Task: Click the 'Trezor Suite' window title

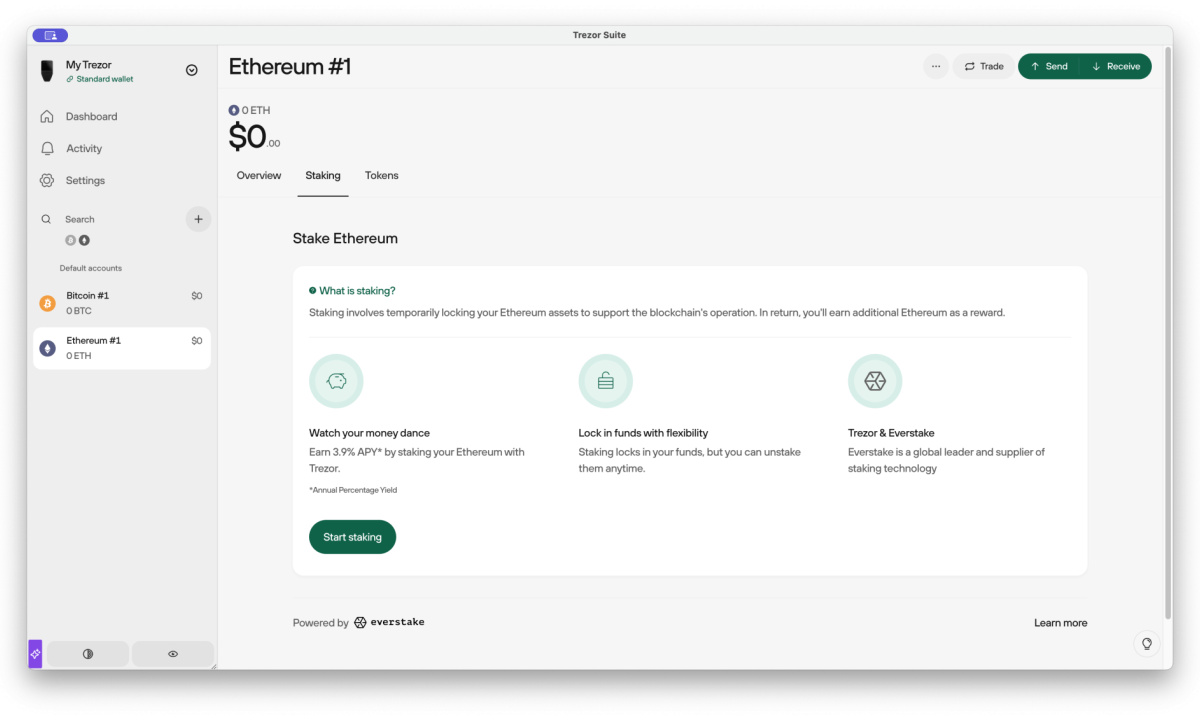Action: [x=600, y=35]
